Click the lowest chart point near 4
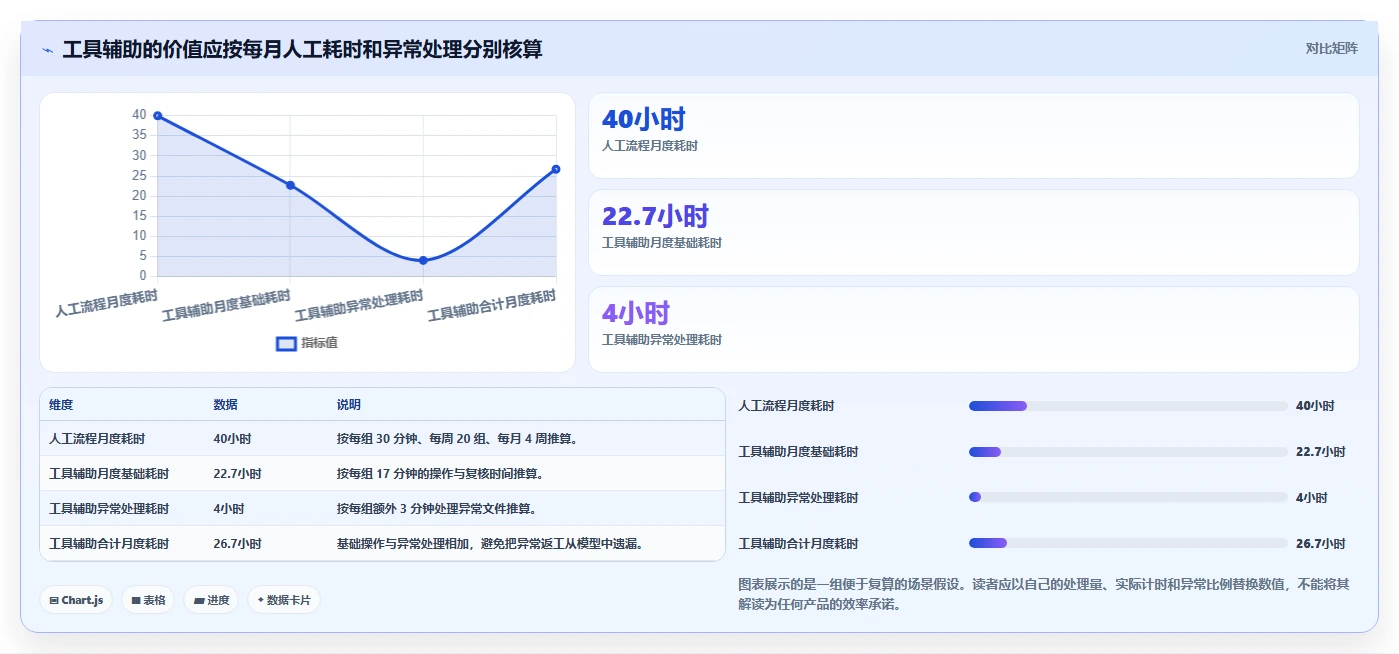1399x654 pixels. coord(423,260)
